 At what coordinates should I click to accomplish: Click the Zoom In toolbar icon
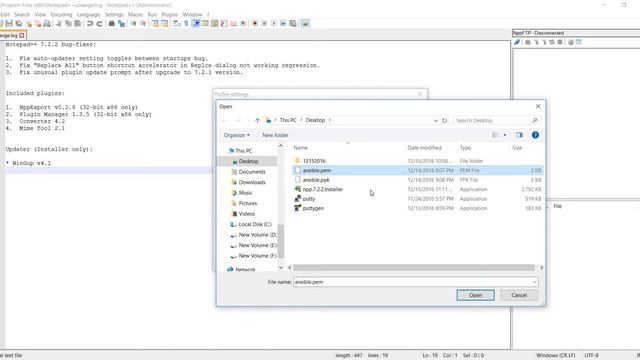tap(133, 24)
